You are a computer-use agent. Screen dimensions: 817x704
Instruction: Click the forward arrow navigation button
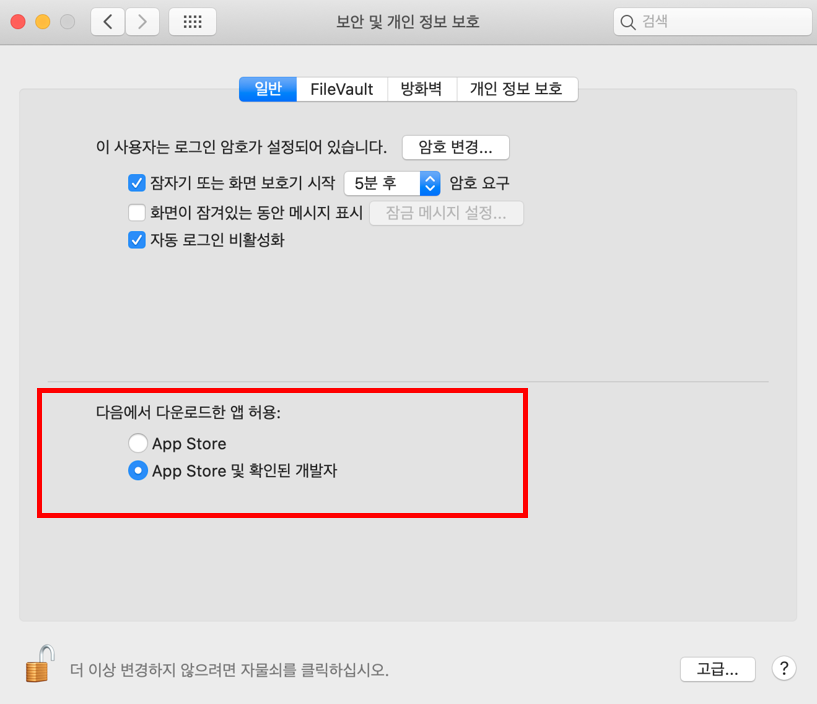(x=142, y=21)
